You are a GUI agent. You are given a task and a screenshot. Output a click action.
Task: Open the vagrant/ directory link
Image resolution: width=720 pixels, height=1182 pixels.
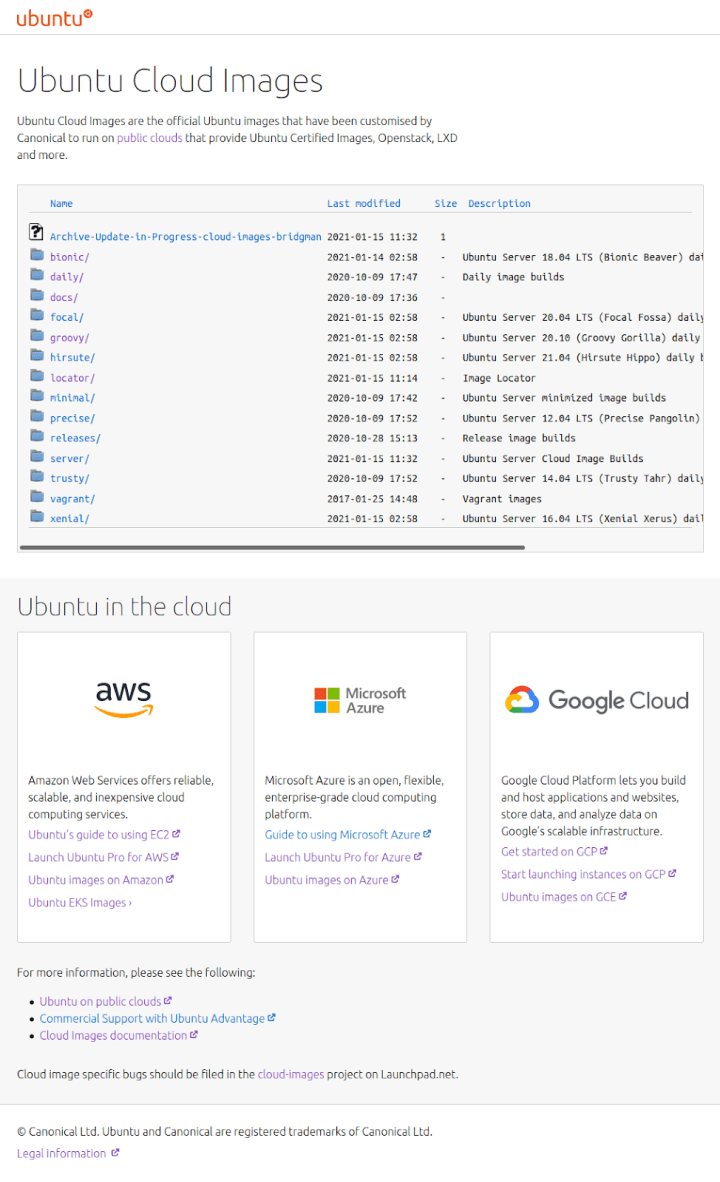coord(72,499)
